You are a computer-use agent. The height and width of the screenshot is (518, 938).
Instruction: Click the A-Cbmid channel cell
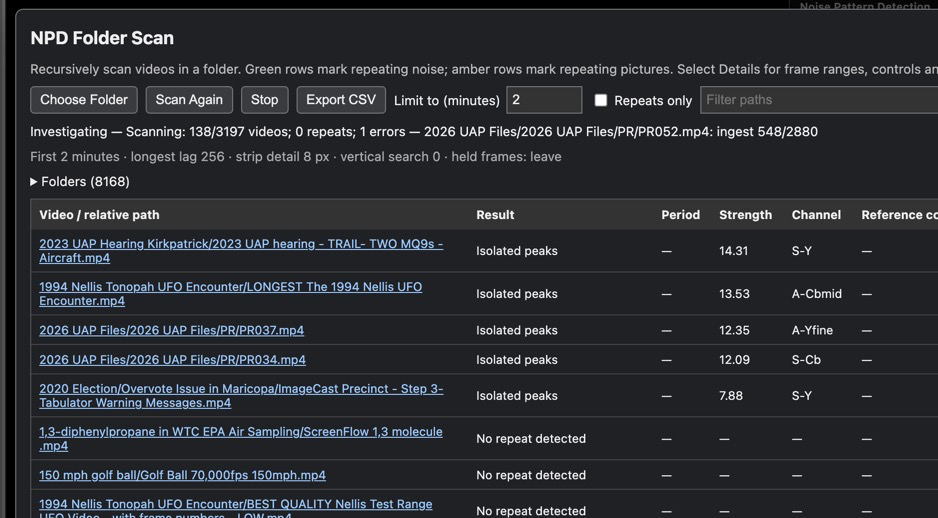tap(817, 294)
